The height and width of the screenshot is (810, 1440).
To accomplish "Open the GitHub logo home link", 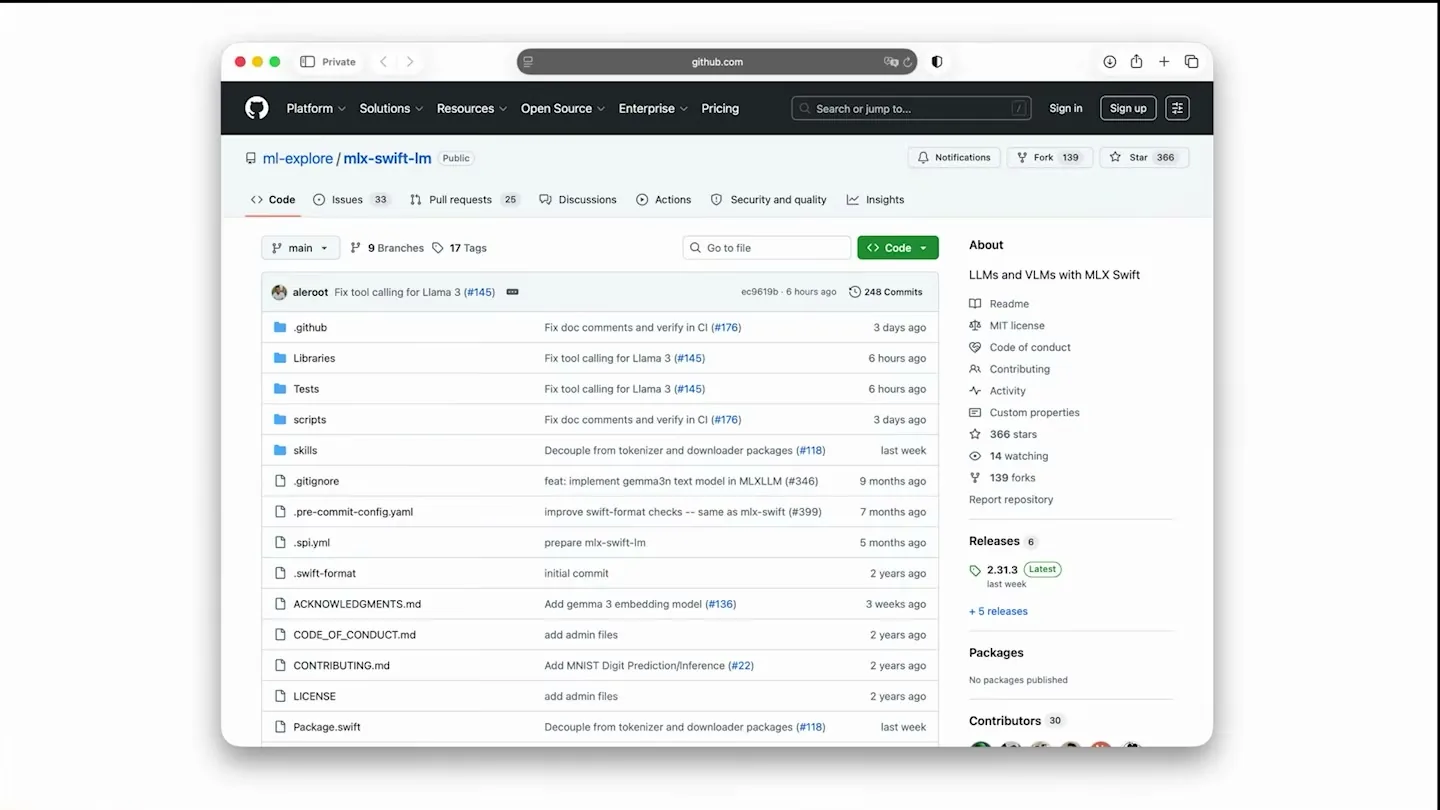I will (257, 108).
